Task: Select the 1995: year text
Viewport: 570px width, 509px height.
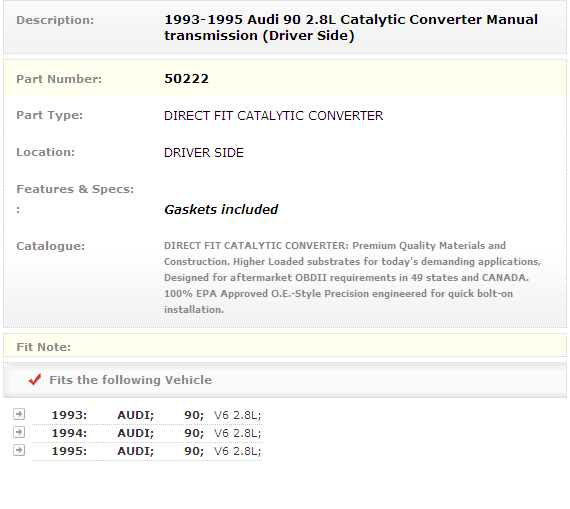Action: 69,451
